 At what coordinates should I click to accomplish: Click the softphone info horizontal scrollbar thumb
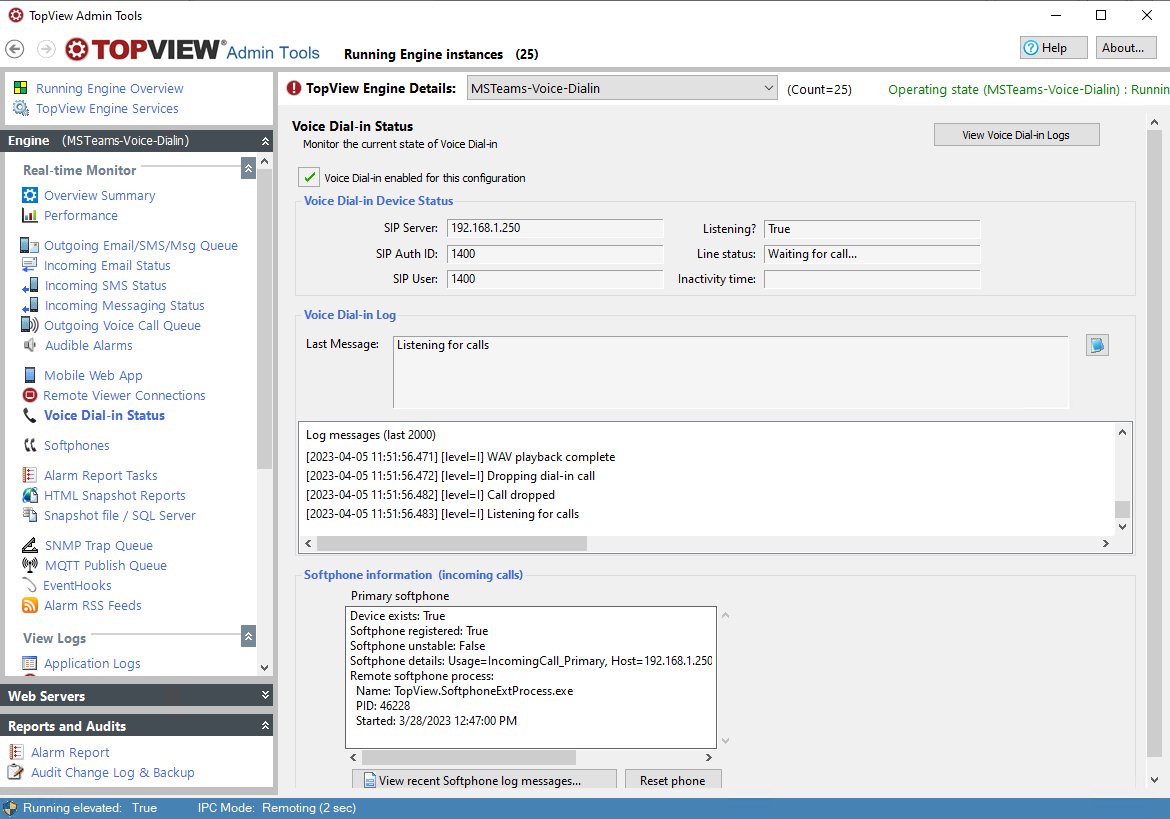469,757
